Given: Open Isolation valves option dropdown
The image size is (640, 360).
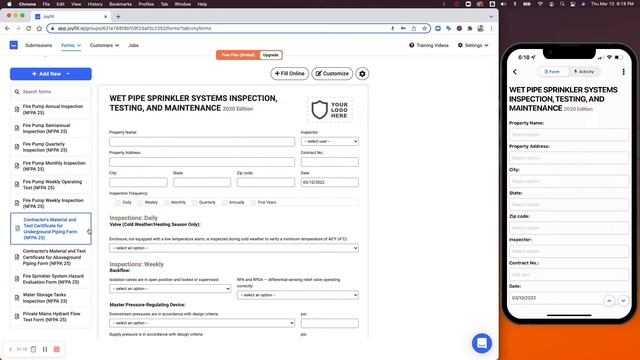Looking at the screenshot, I should pos(170,289).
